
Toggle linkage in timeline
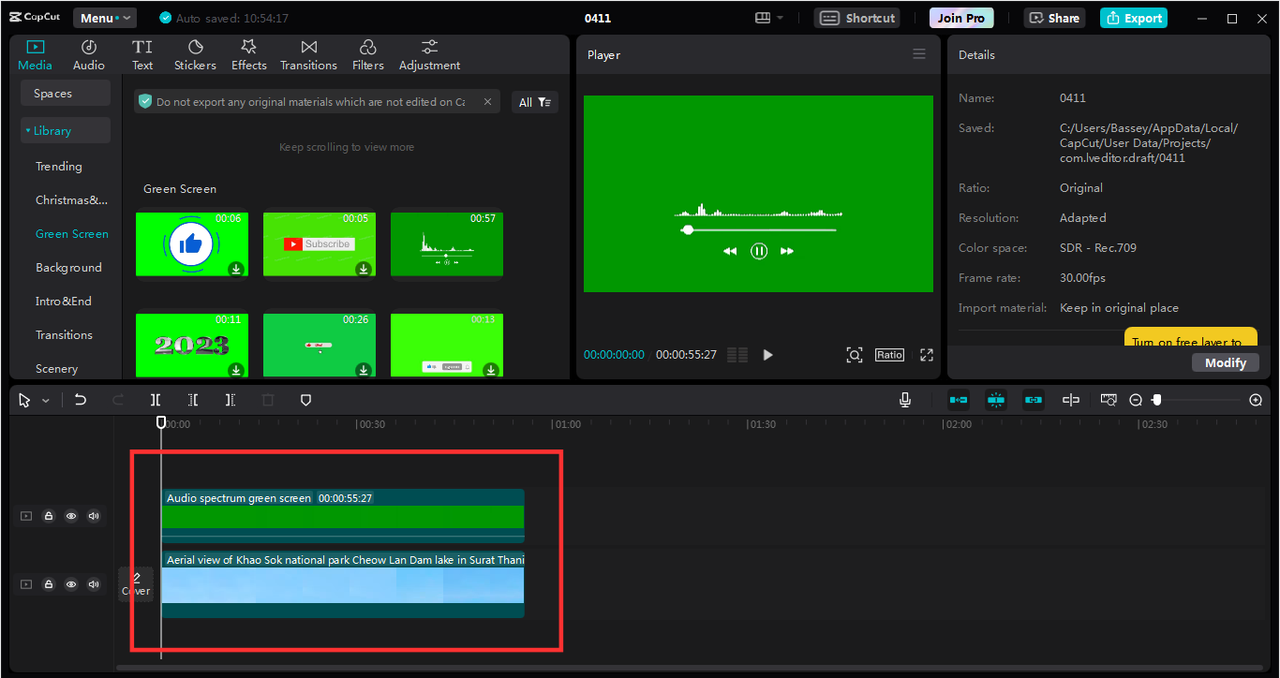(x=1034, y=400)
